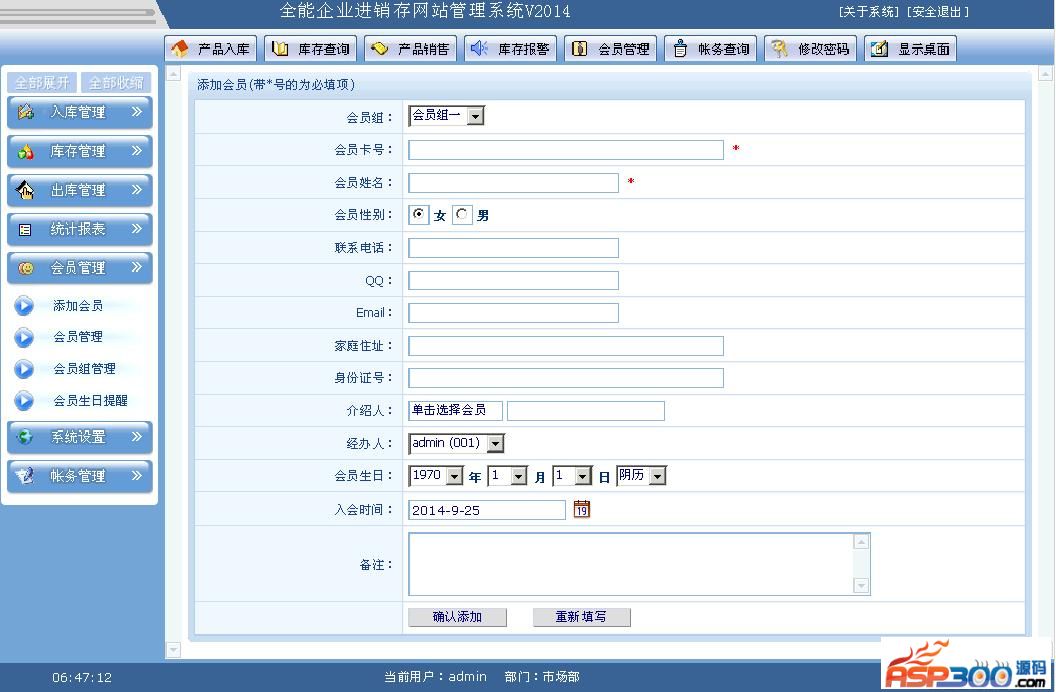Expand the 系统设置 chevron
Screen dimensions: 1056x692
tap(137, 436)
